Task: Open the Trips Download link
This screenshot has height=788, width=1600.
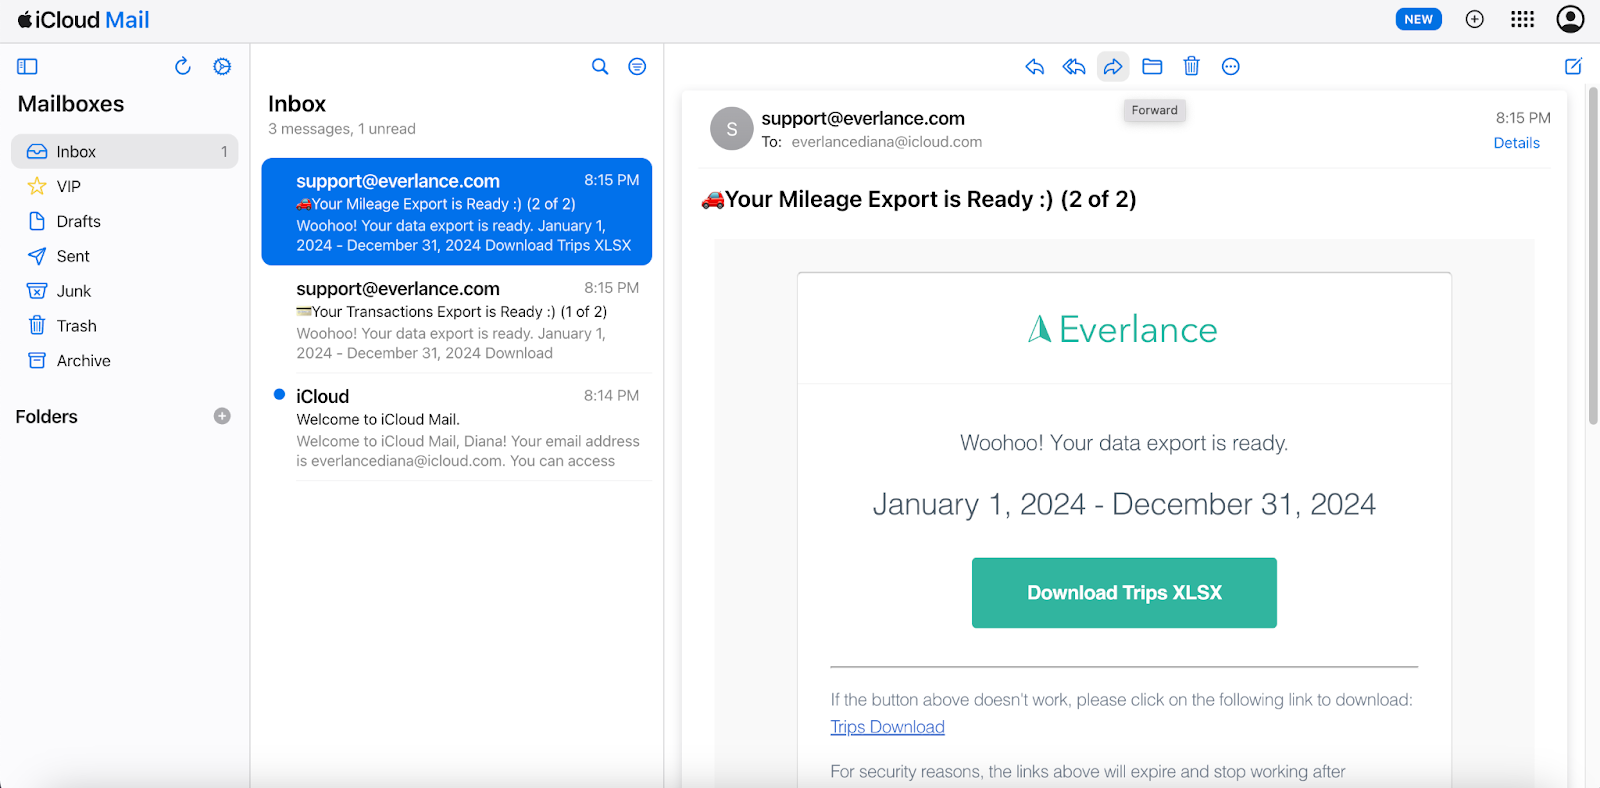Action: [x=887, y=727]
